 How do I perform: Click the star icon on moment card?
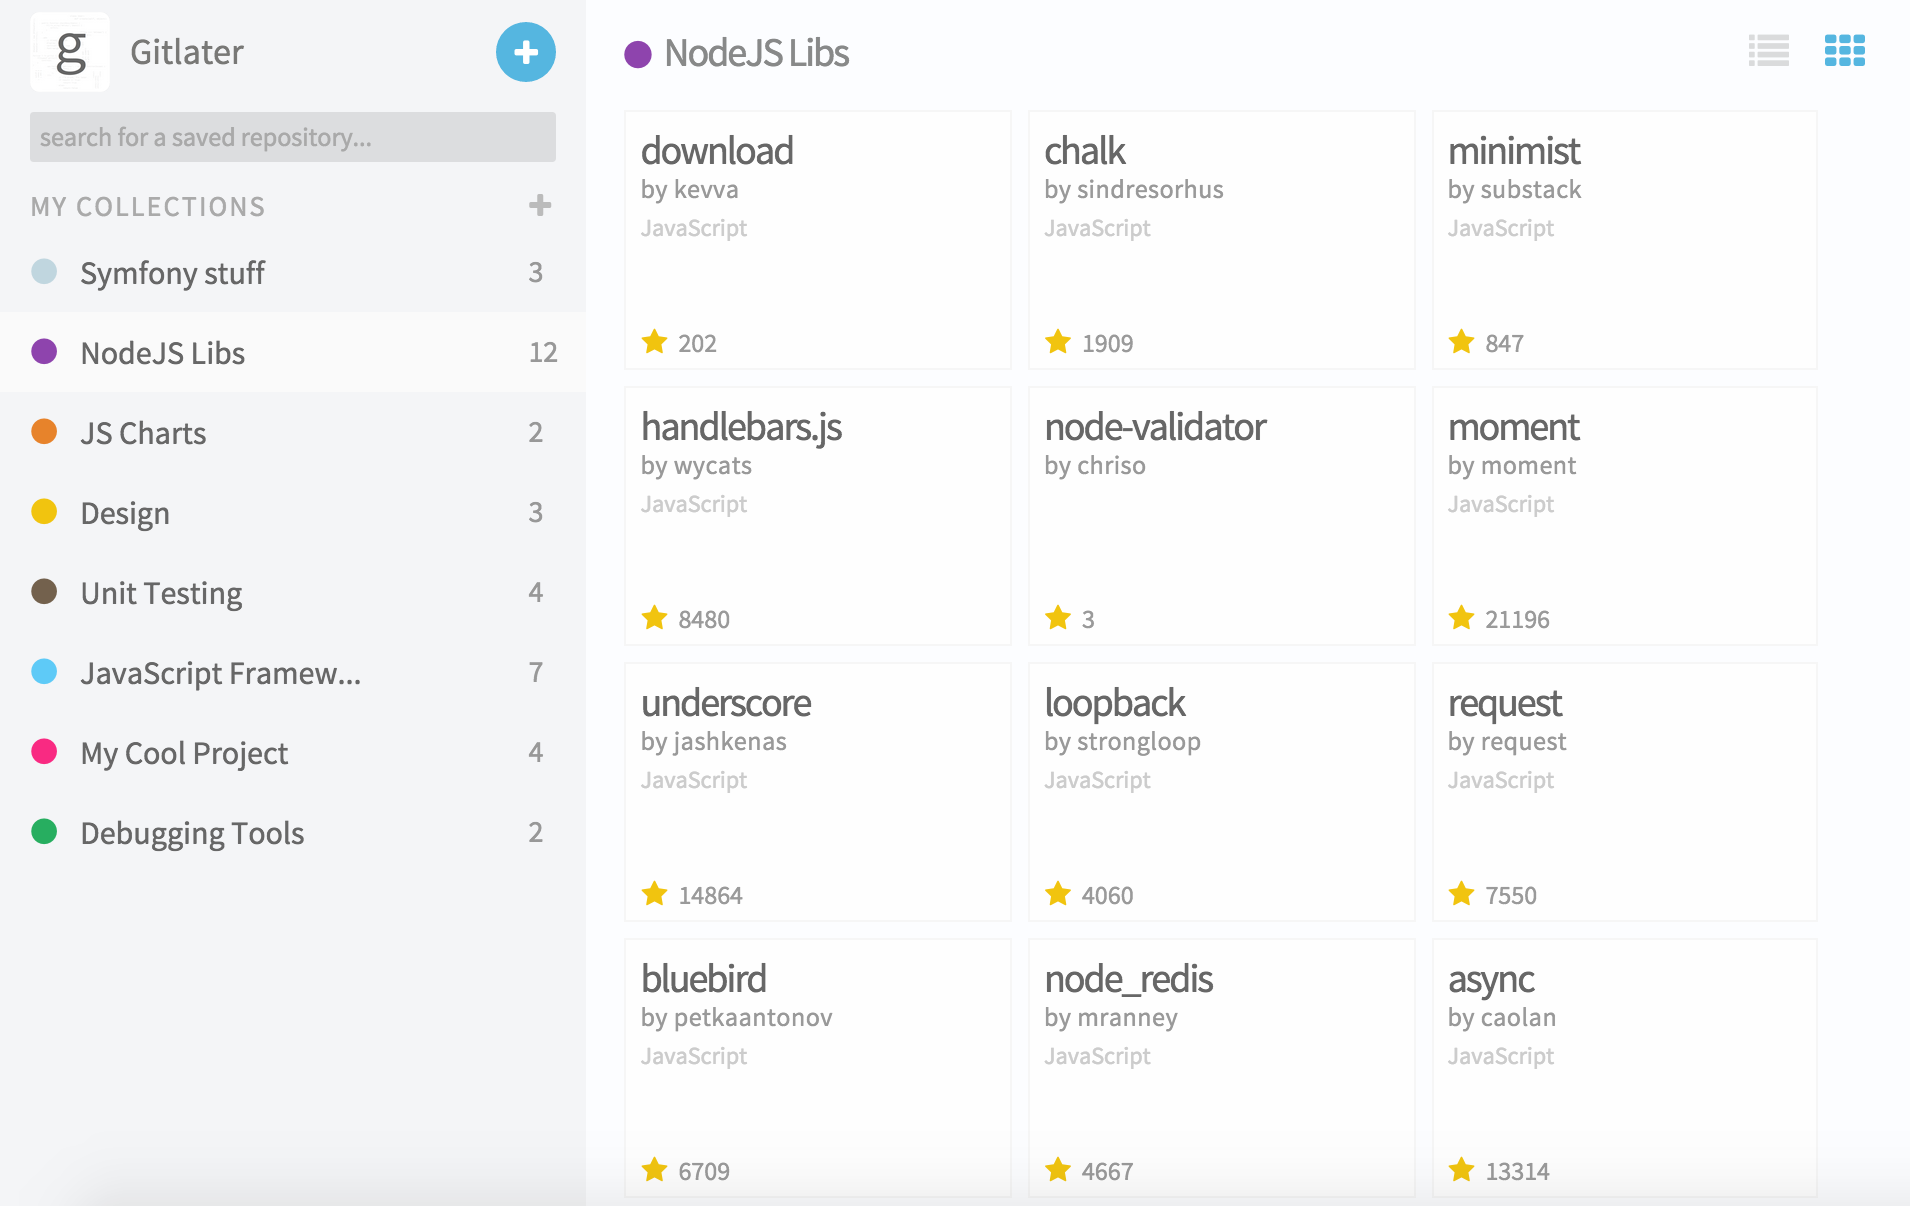click(1462, 618)
